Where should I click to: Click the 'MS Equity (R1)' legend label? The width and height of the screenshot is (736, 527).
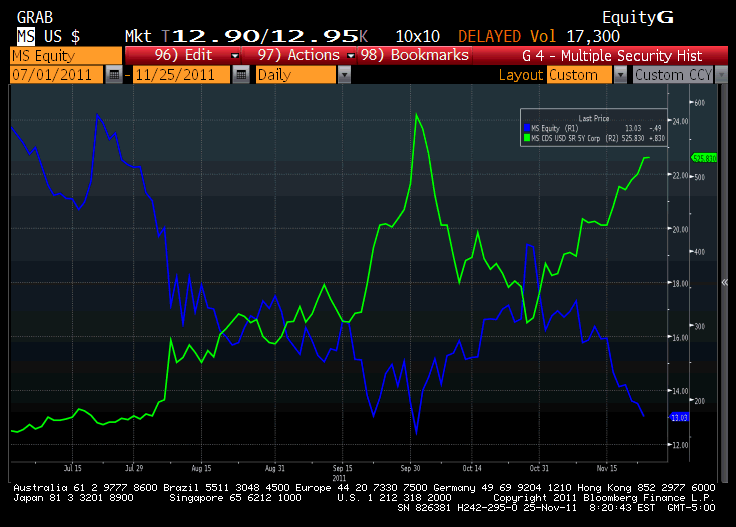[x=555, y=128]
